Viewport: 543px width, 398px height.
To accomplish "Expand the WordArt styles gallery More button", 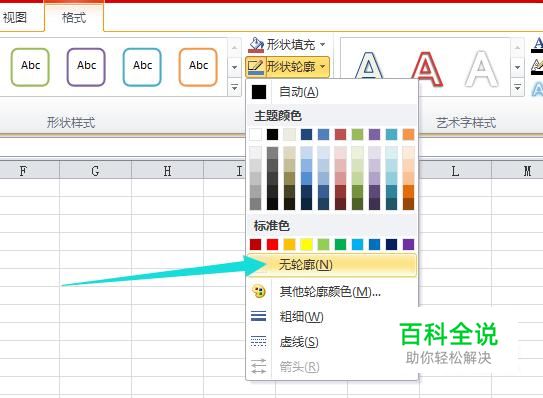I will [517, 87].
